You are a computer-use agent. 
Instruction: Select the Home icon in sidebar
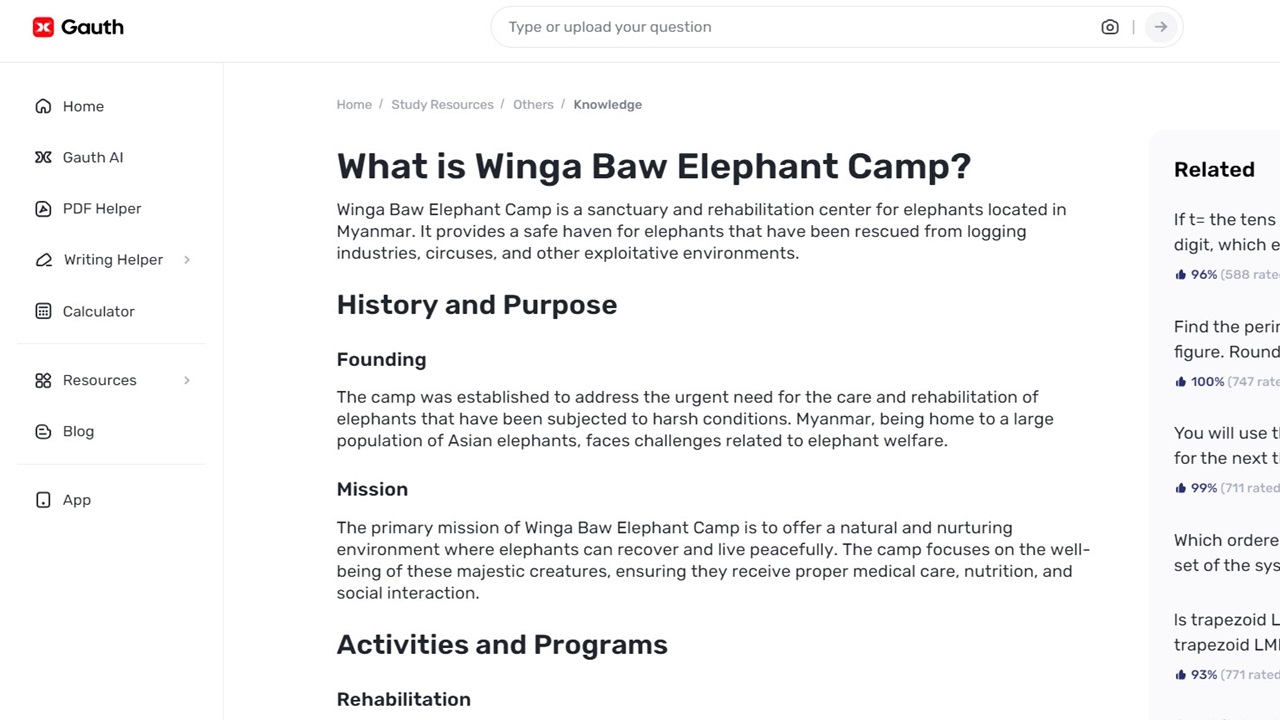tap(43, 106)
